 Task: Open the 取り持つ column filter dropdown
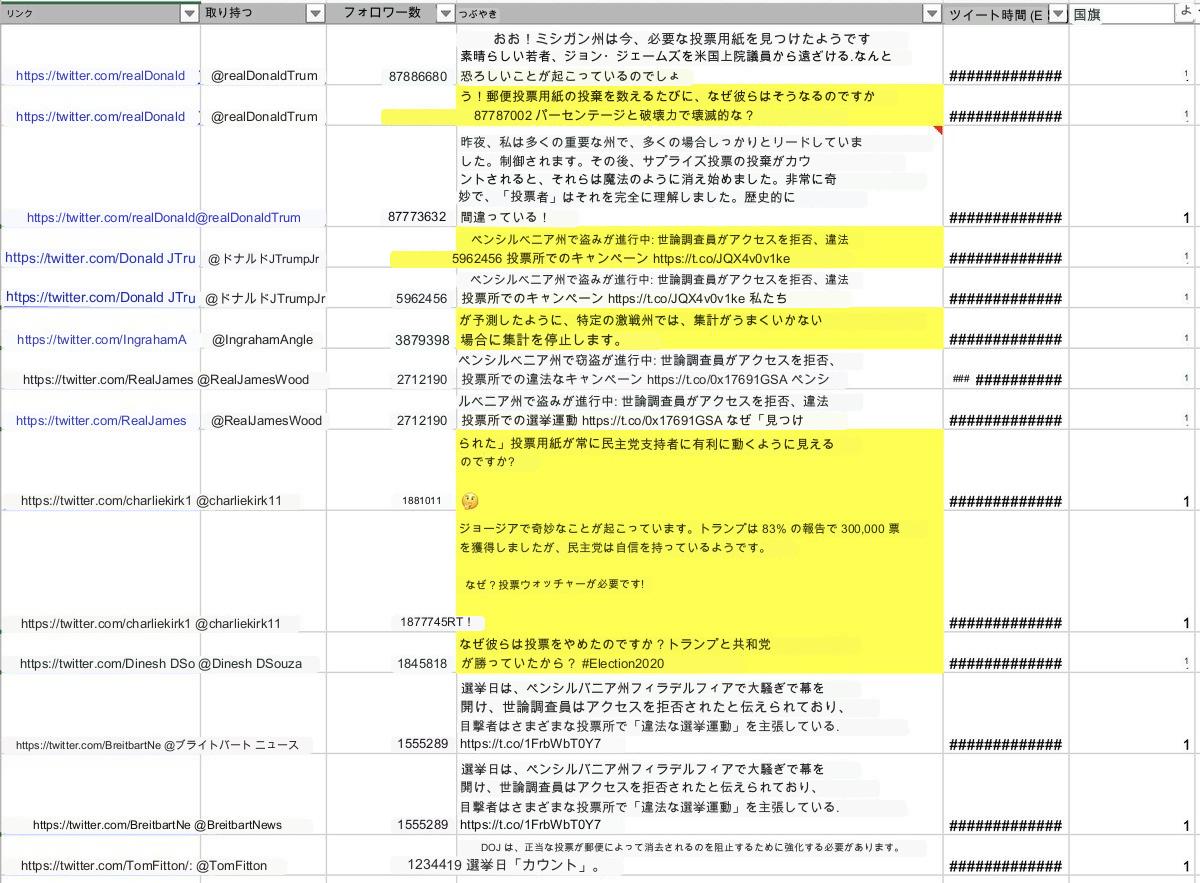[x=315, y=13]
